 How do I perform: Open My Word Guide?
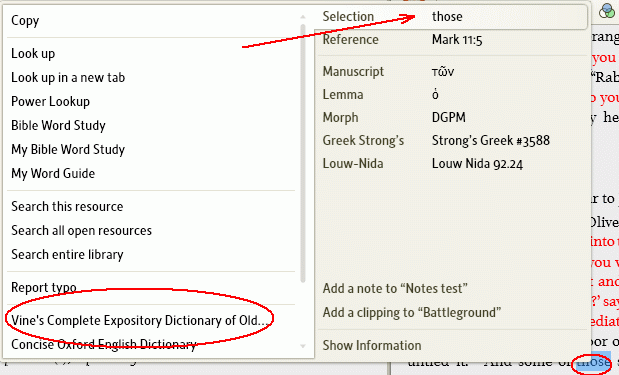[53, 173]
